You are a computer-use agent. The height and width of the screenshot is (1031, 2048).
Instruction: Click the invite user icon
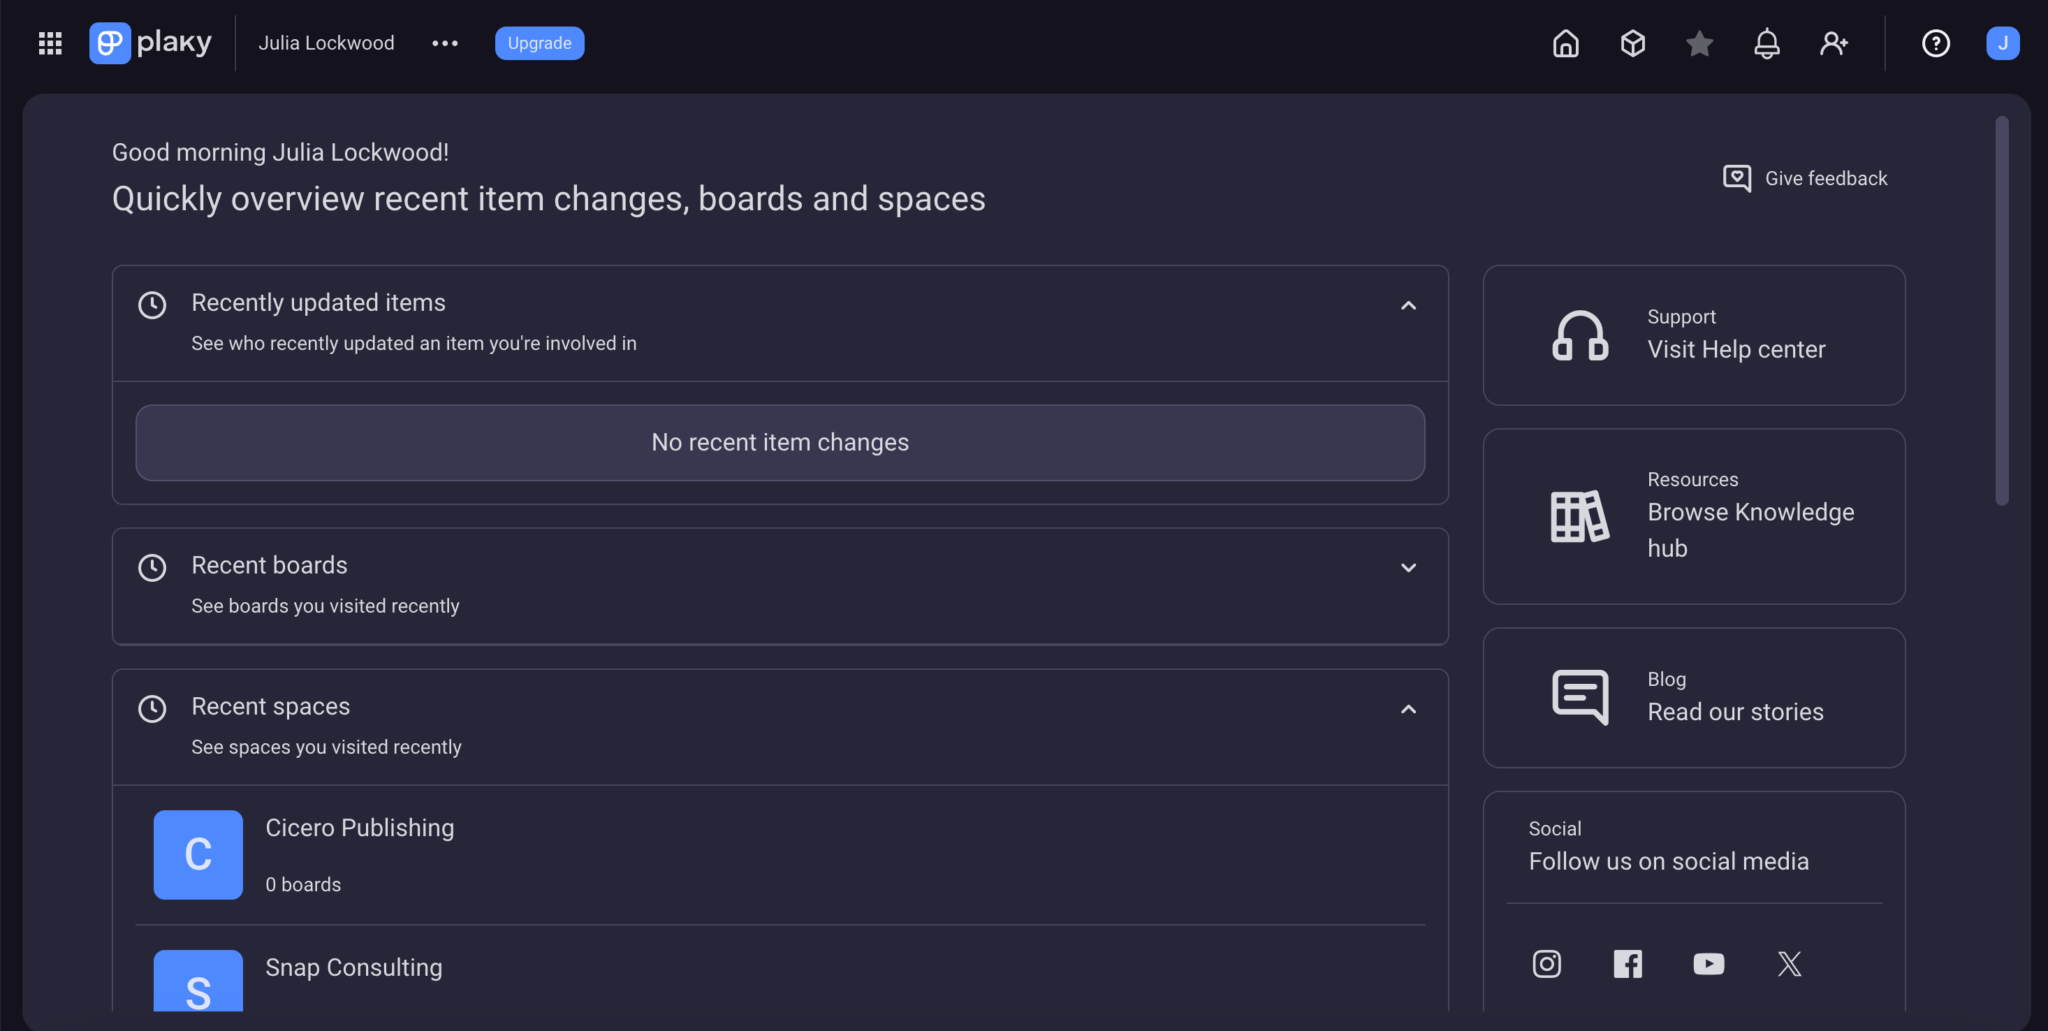(1833, 43)
